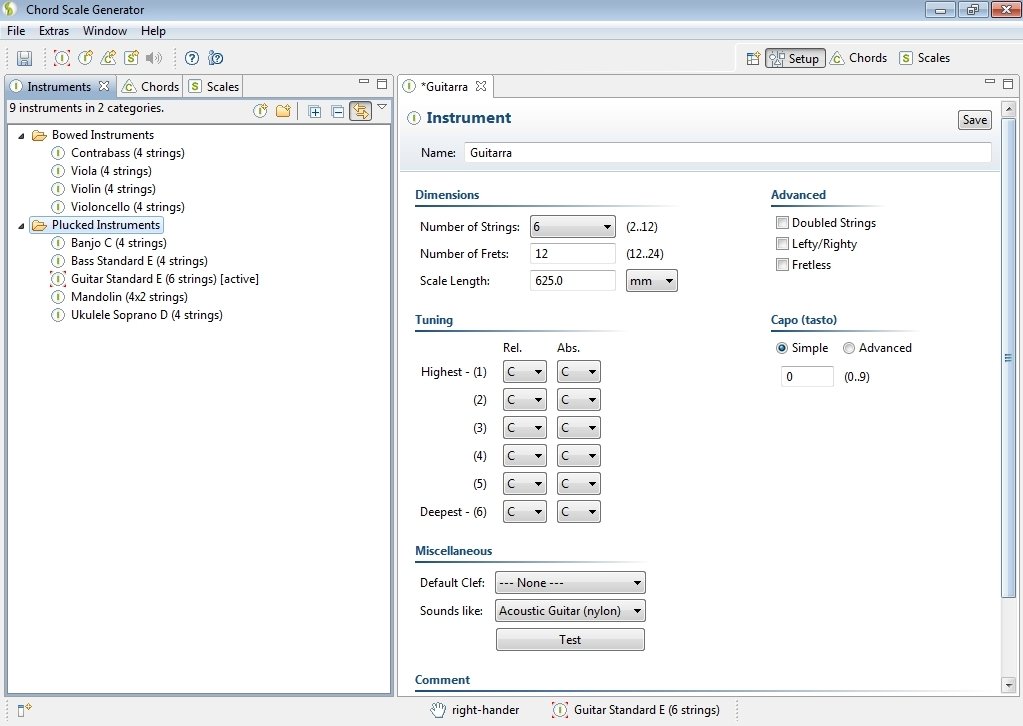Viewport: 1023px width, 726px height.
Task: Open the Window menu
Action: [104, 31]
